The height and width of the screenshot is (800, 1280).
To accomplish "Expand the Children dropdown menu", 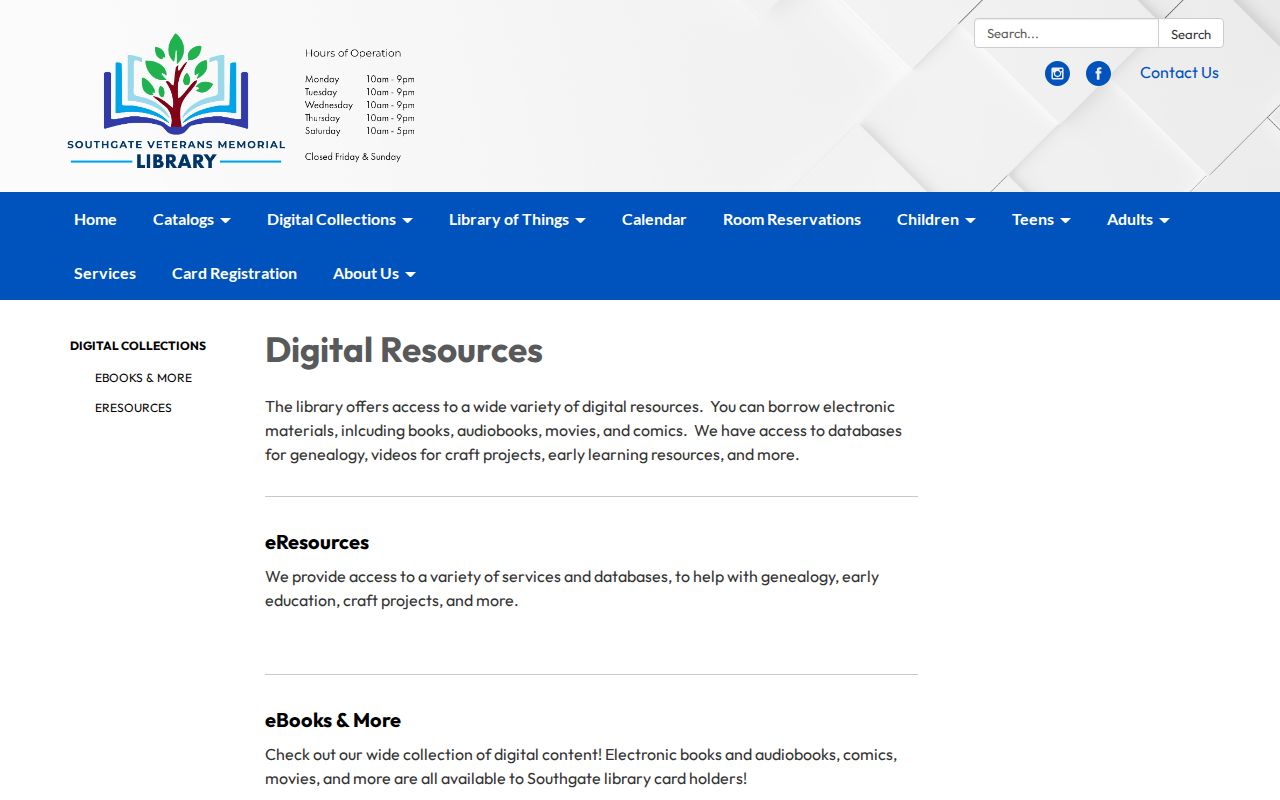I will (936, 219).
